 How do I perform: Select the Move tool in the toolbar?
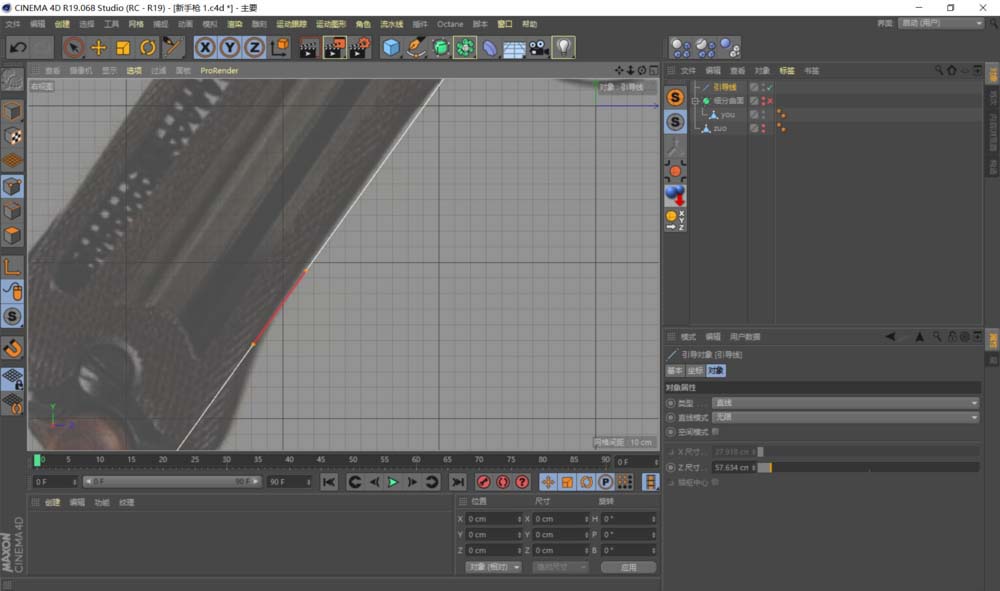[x=96, y=47]
